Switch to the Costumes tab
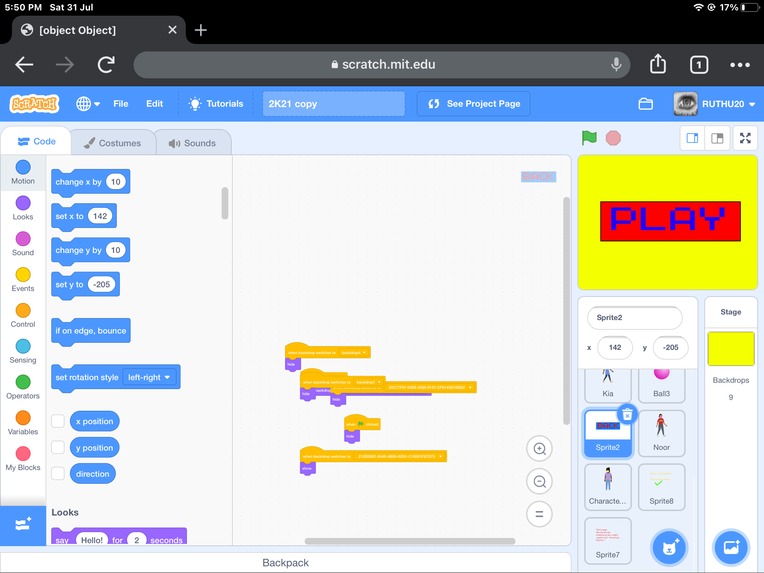764x573 pixels. (x=113, y=143)
